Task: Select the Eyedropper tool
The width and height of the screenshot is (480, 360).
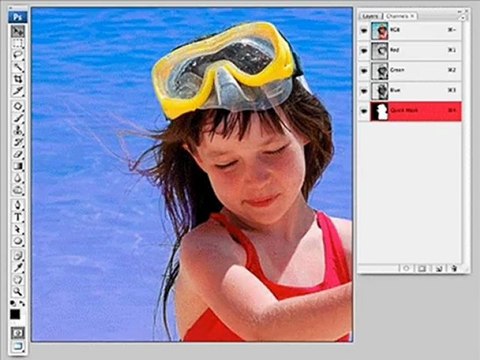Action: point(18,268)
